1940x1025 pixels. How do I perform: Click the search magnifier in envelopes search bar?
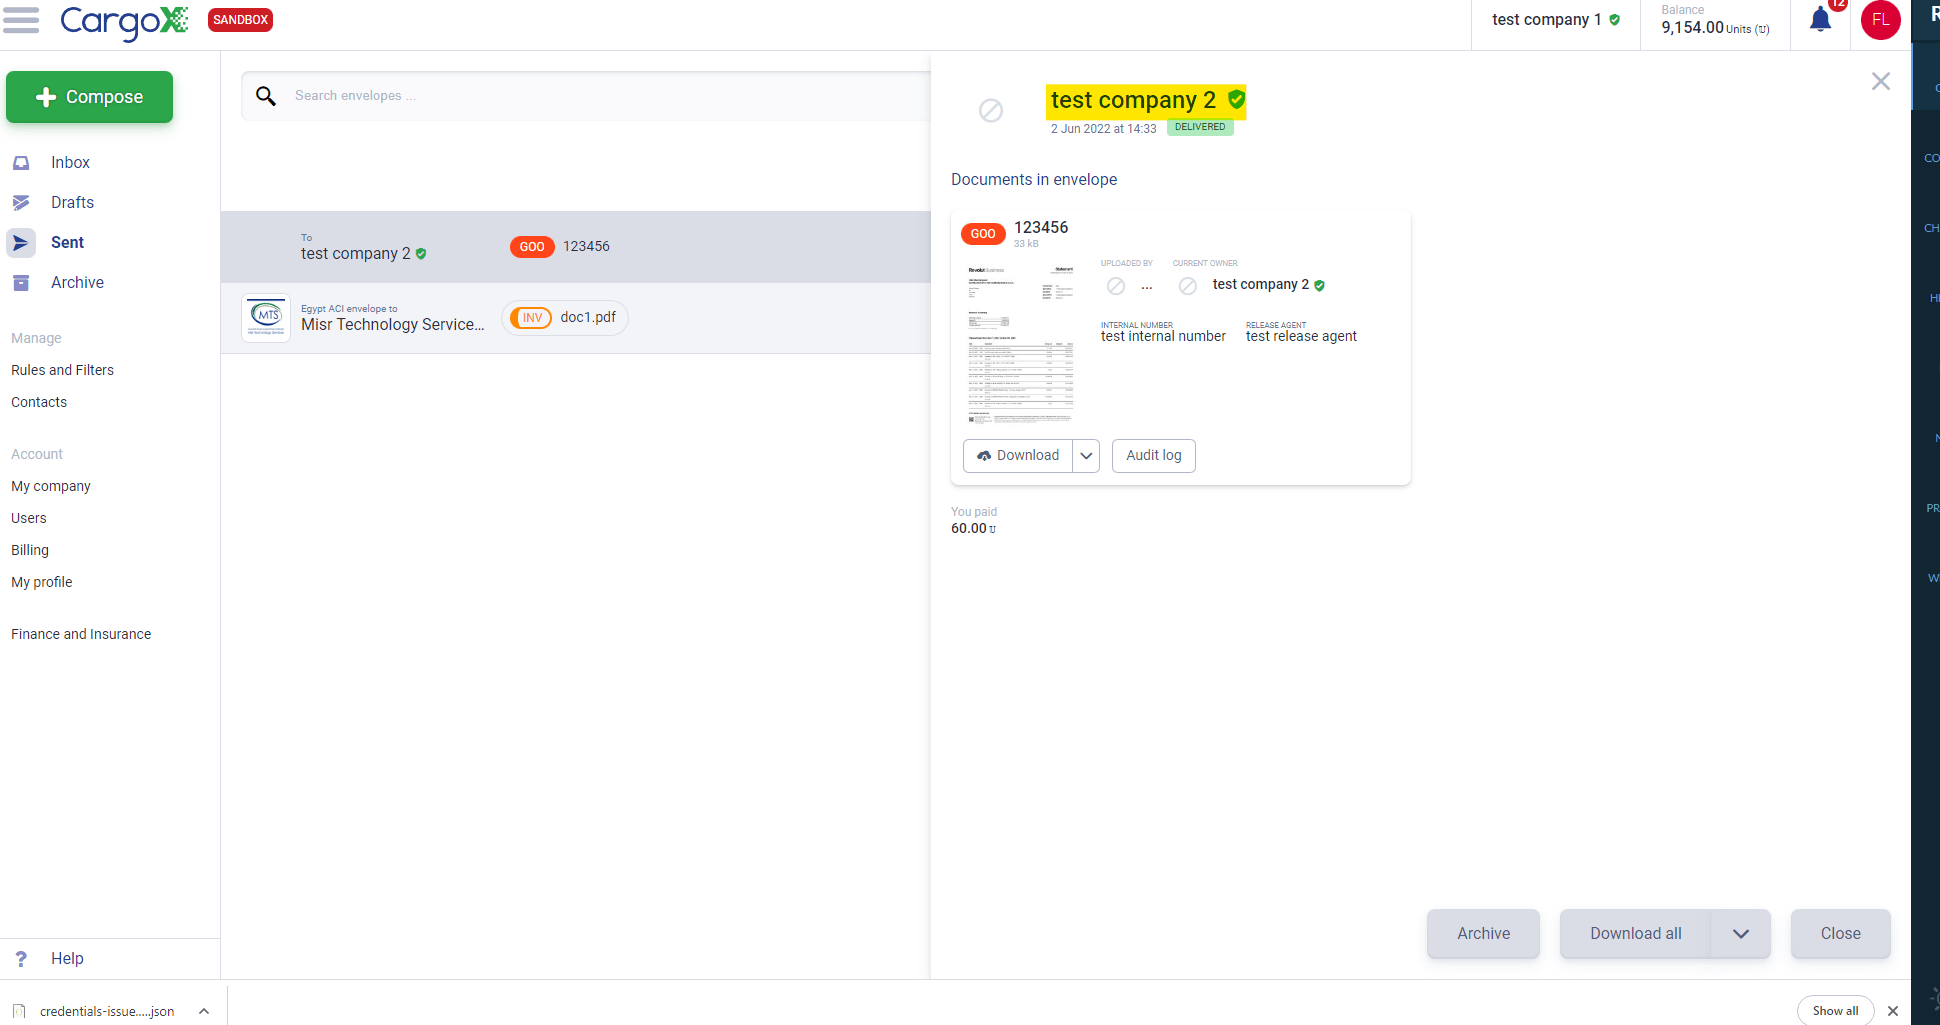pos(266,95)
